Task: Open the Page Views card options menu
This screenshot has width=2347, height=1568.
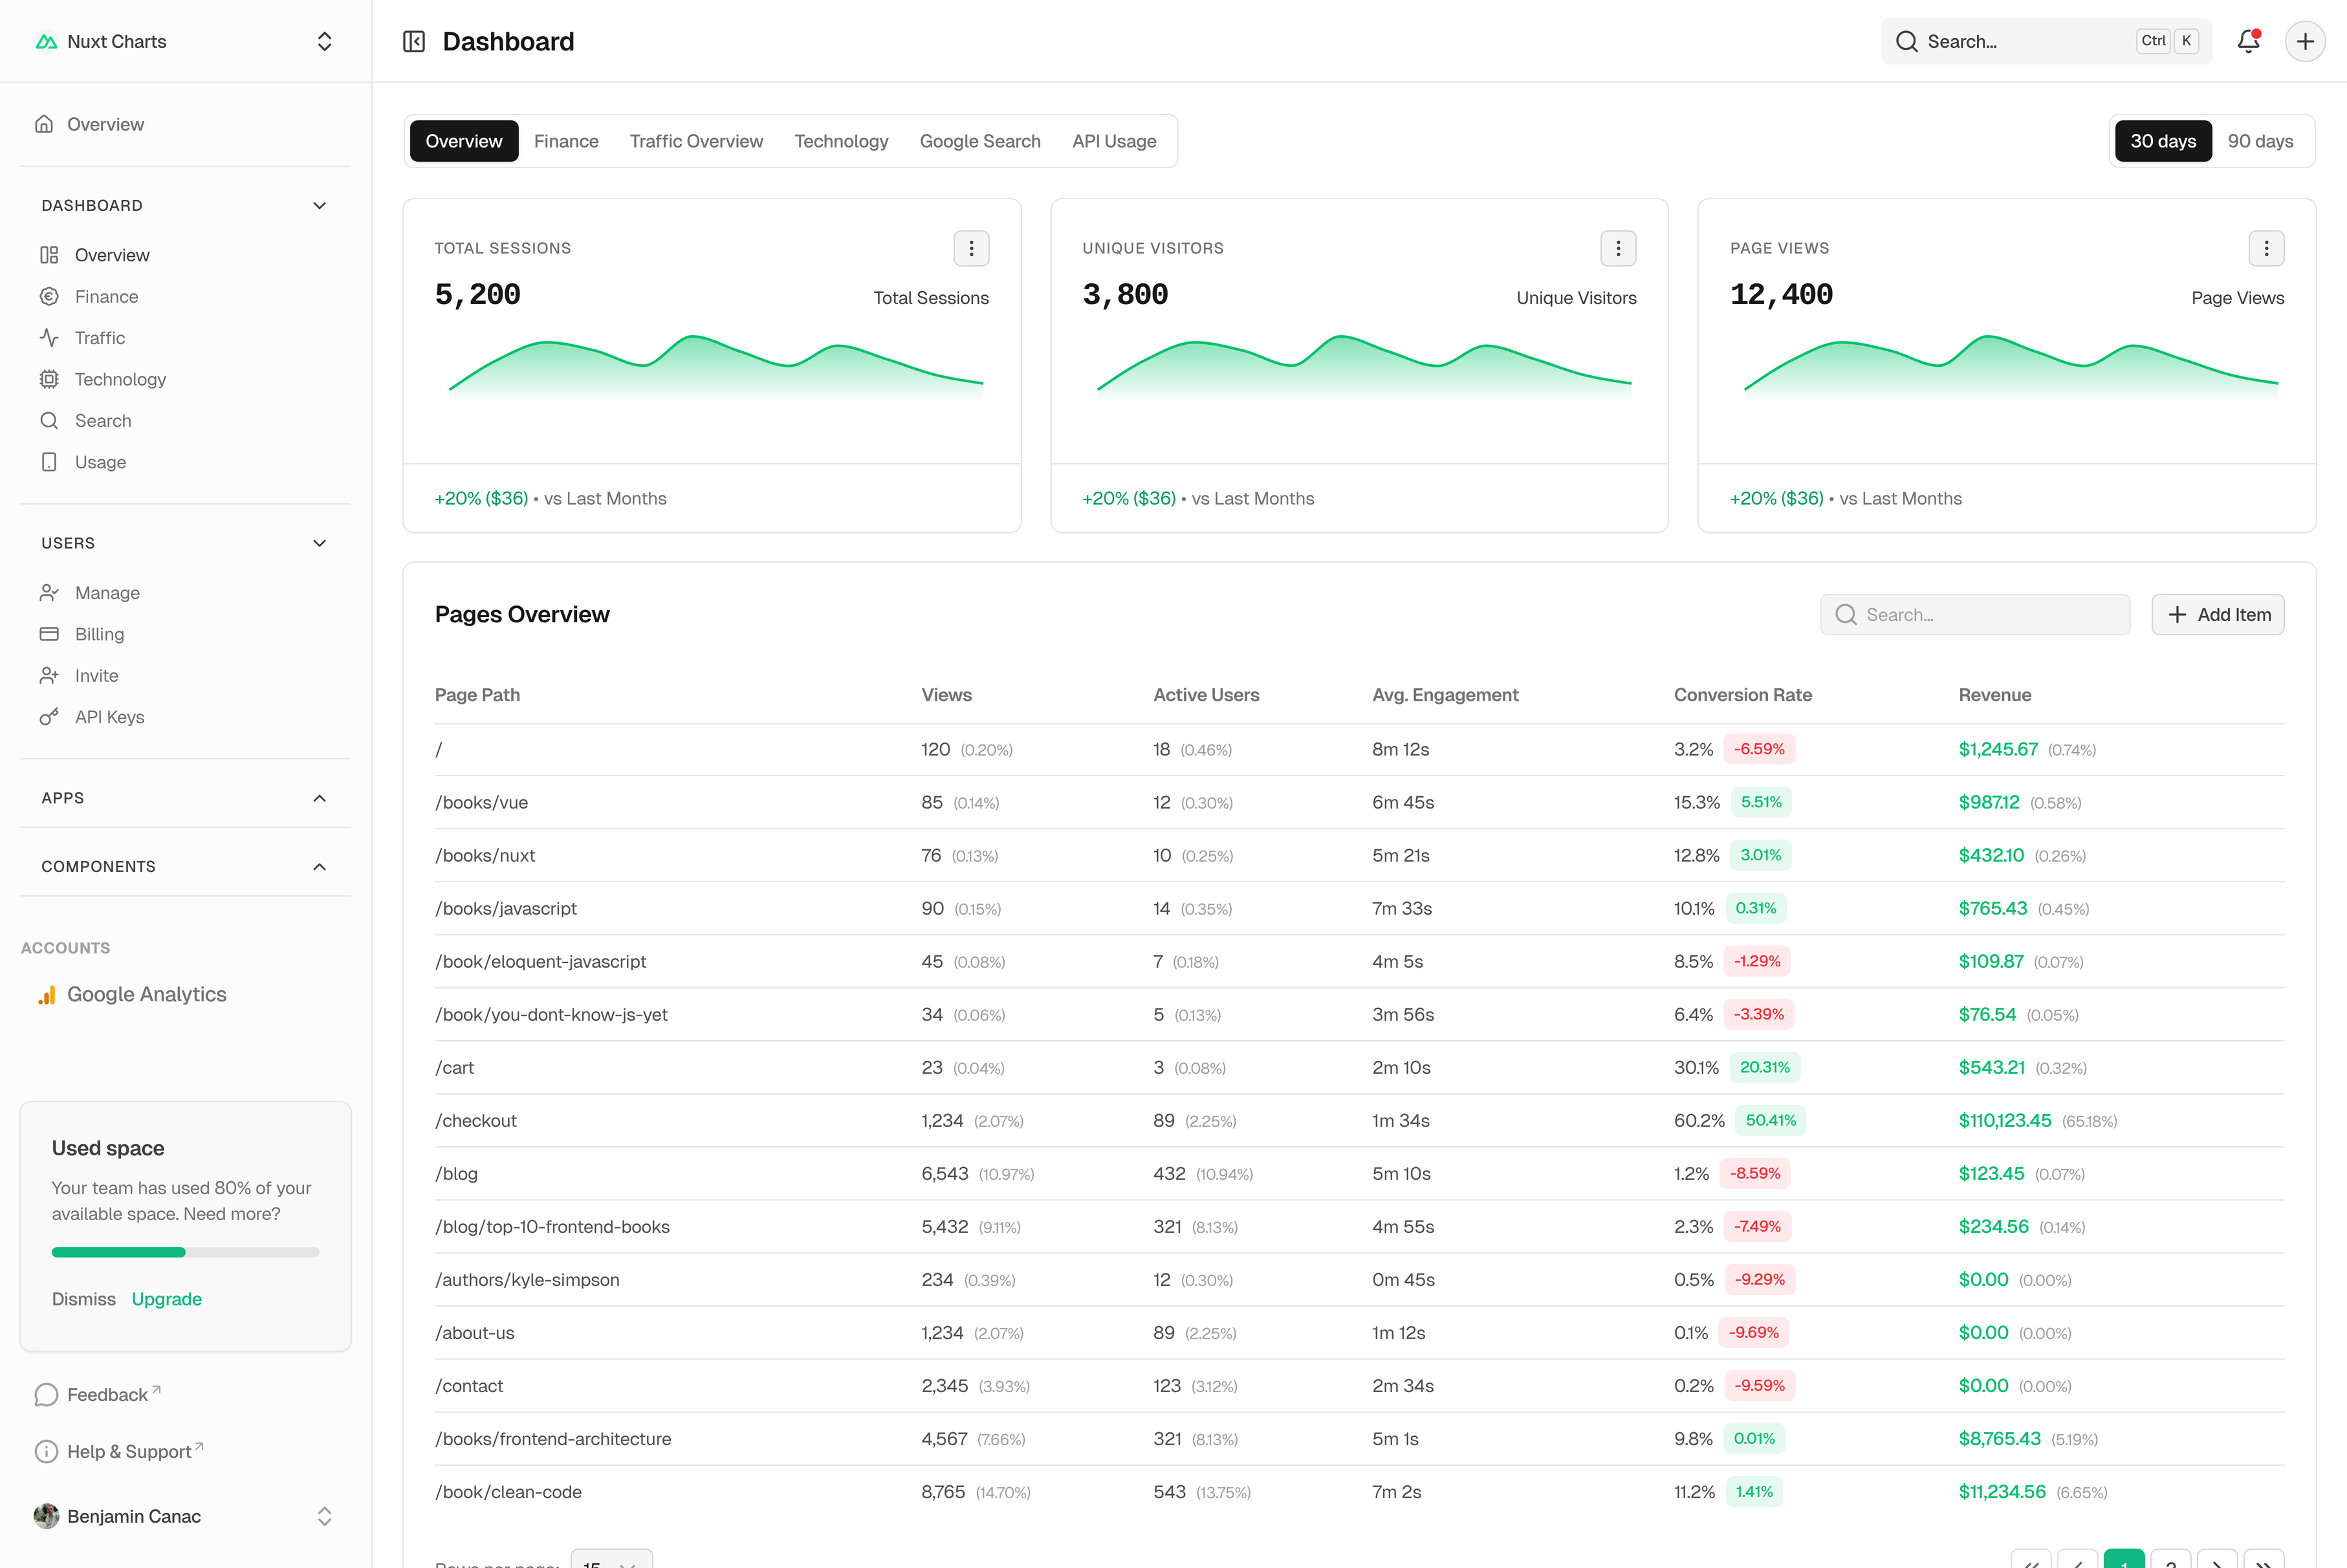Action: (2266, 248)
